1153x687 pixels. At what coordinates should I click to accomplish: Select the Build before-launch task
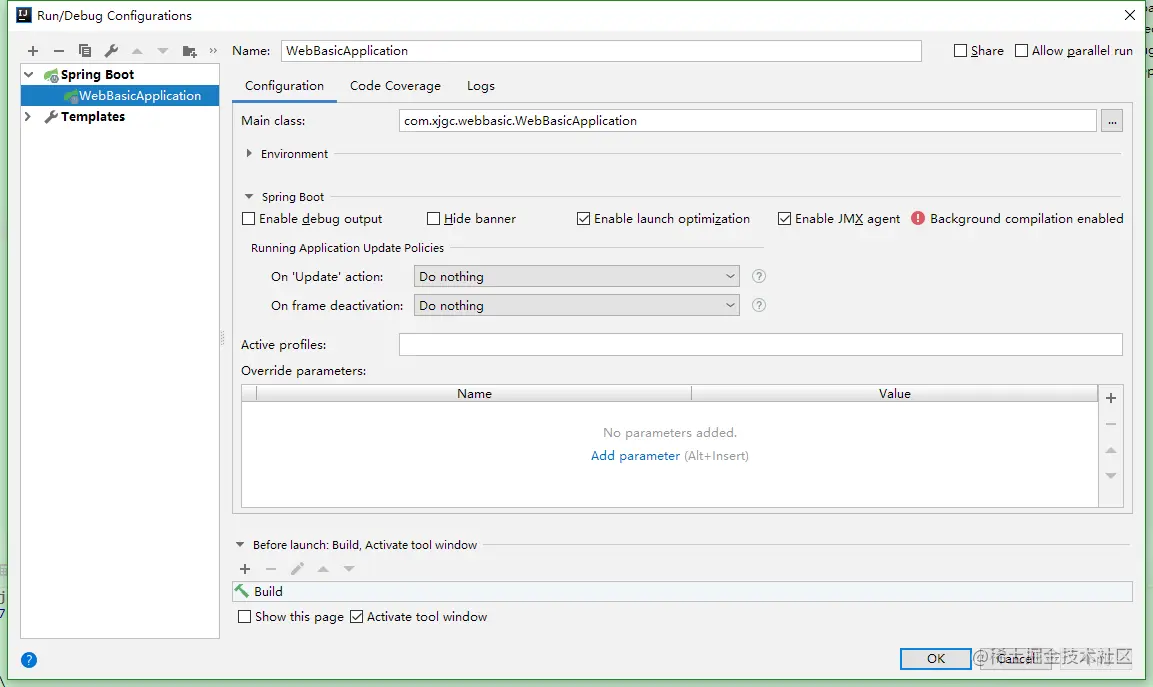[682, 591]
